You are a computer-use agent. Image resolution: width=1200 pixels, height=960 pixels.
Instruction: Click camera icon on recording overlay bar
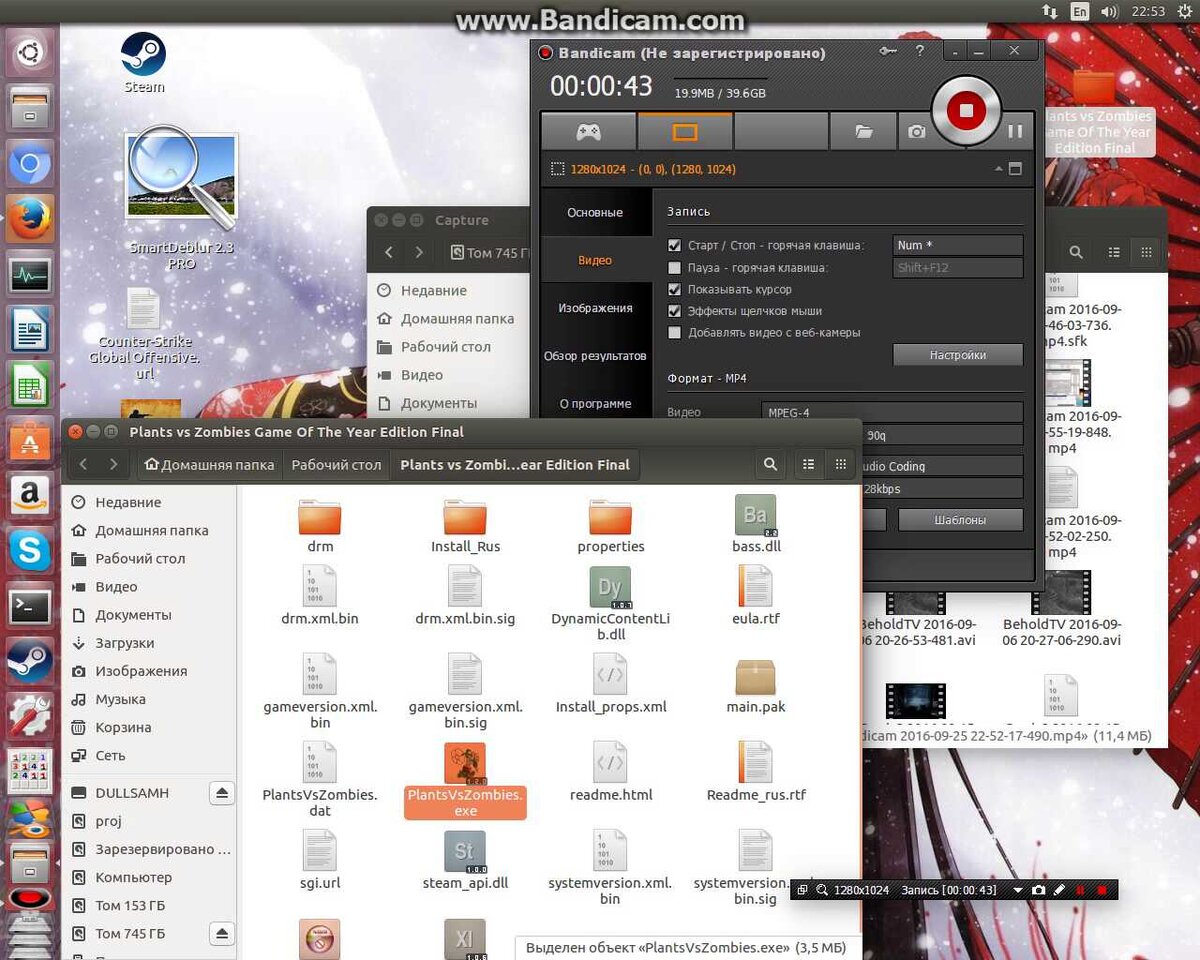(1039, 890)
